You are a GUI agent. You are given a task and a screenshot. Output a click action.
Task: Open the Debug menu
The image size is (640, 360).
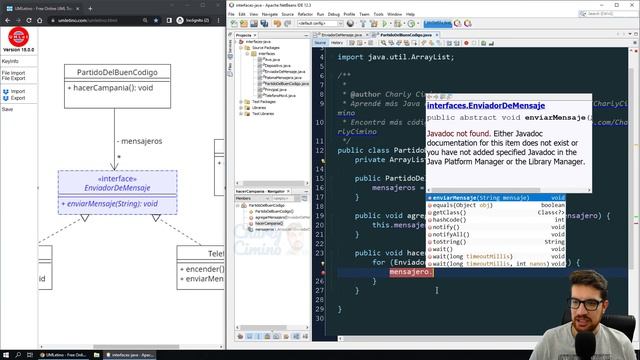[x=333, y=14]
